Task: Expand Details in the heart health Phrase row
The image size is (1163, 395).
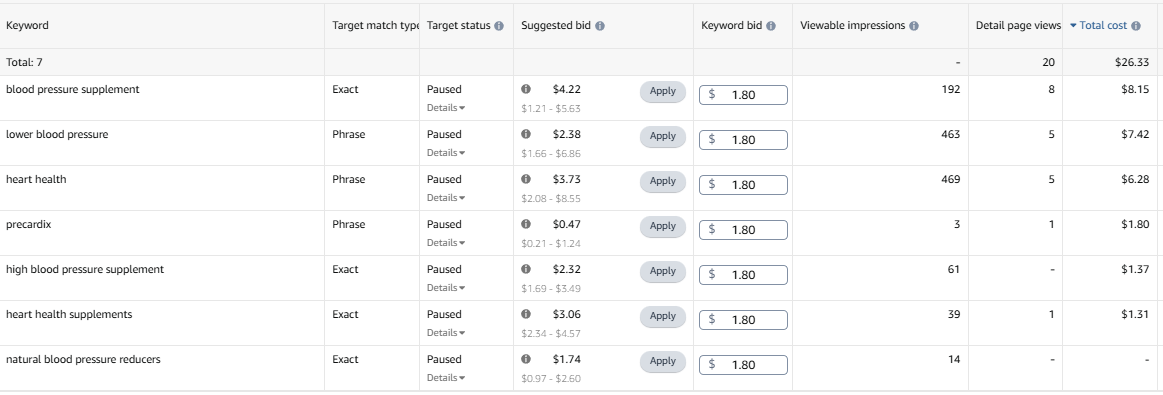Action: [x=446, y=198]
